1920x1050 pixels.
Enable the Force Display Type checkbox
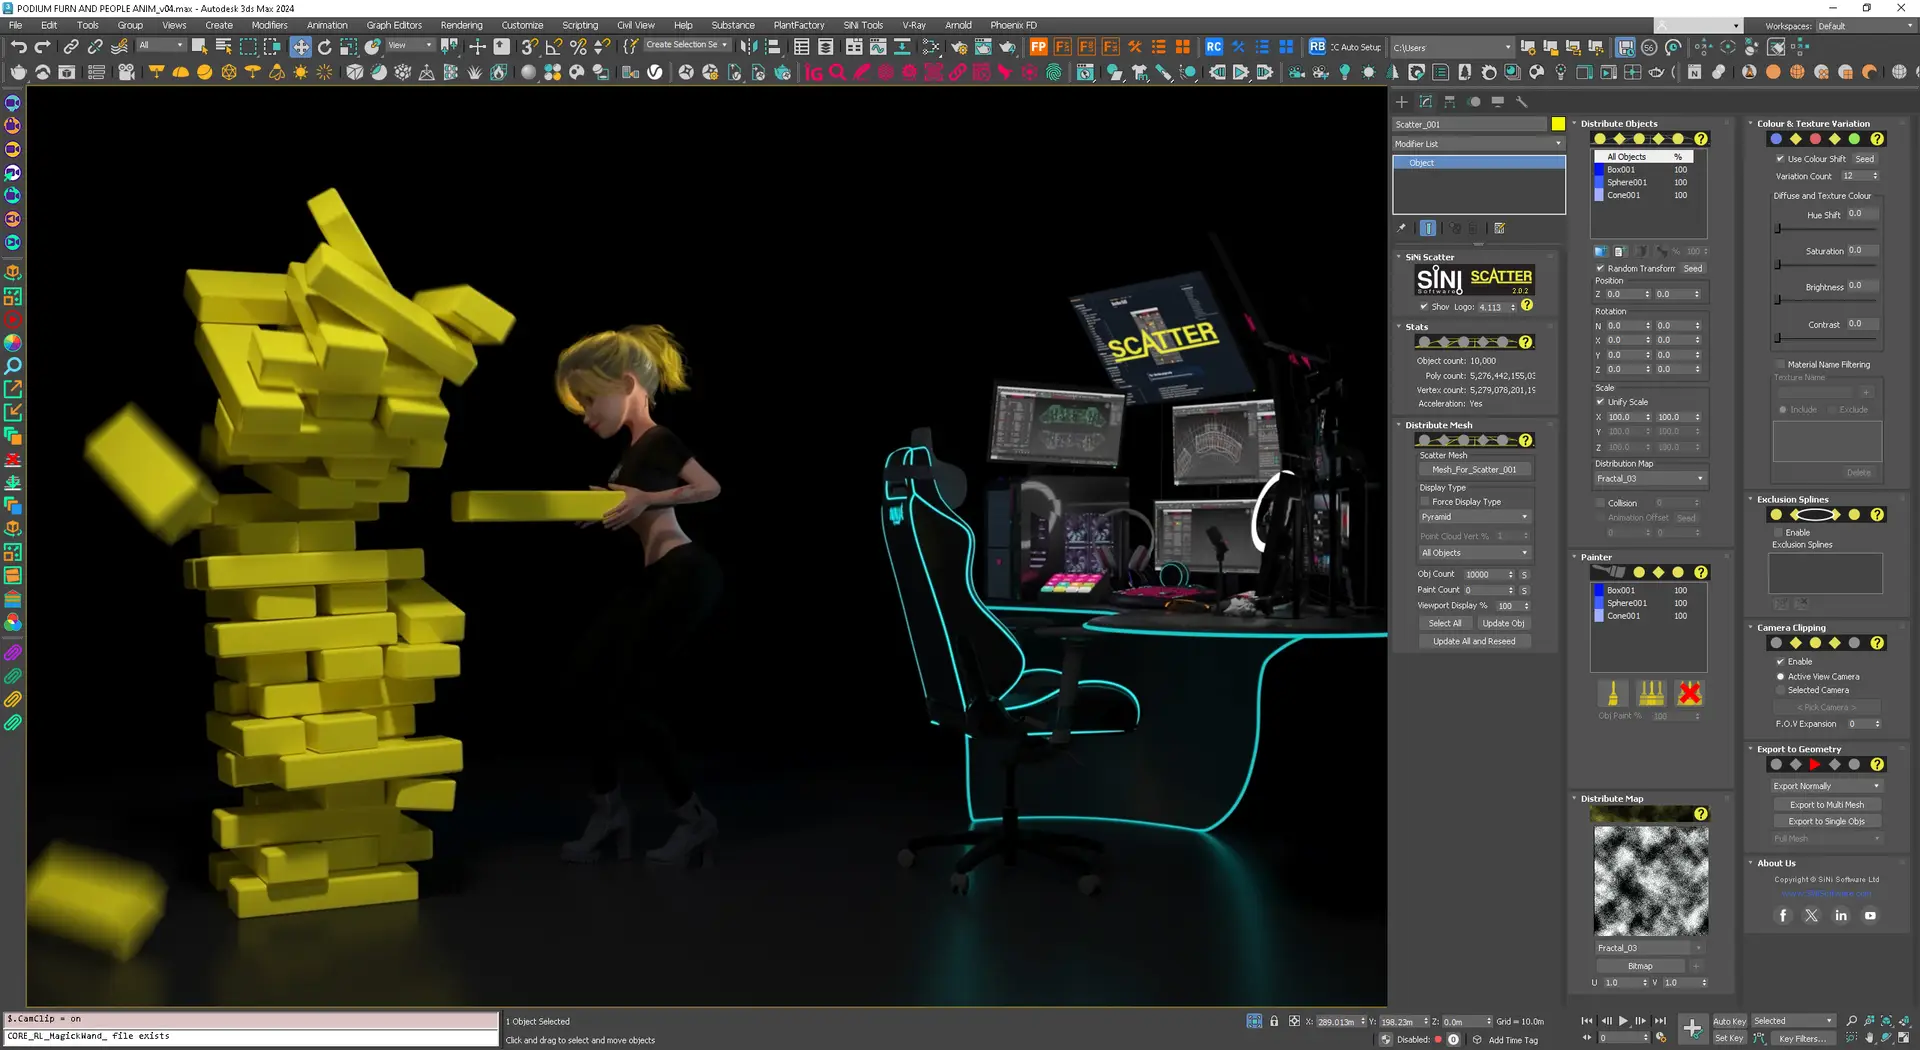click(x=1424, y=502)
